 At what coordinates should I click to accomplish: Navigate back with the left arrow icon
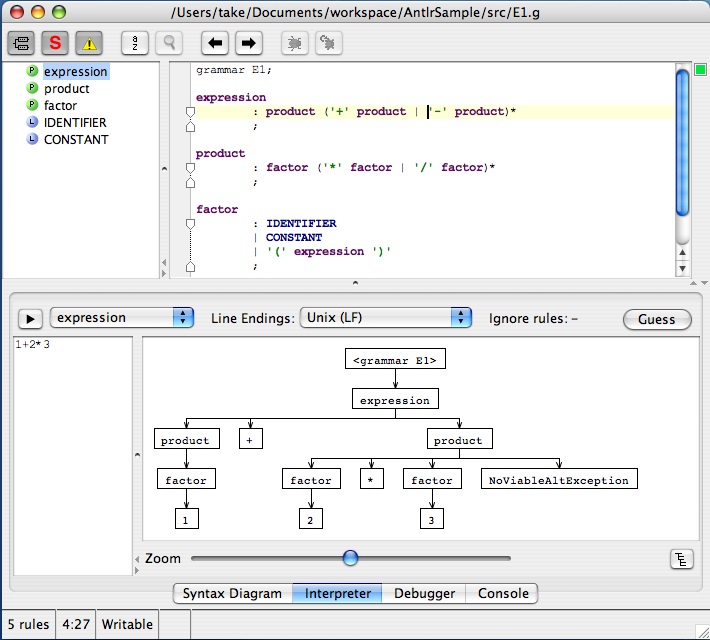click(x=215, y=43)
